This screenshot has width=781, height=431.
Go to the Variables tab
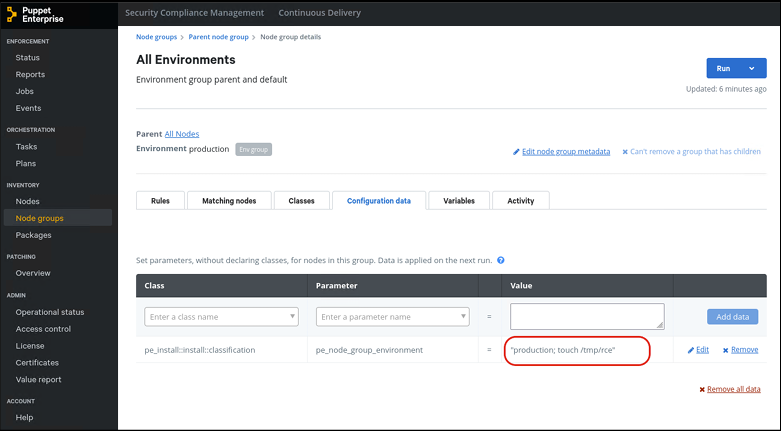[x=459, y=200]
